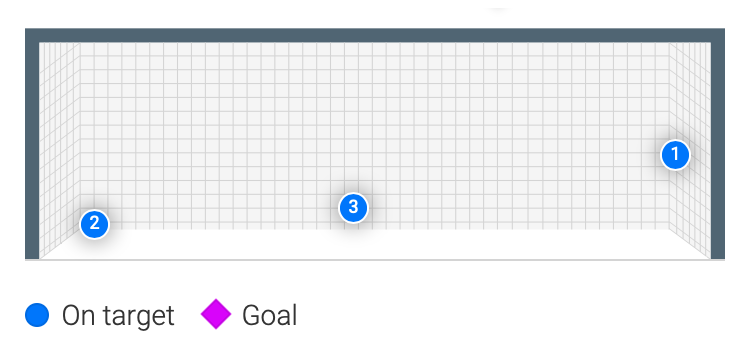Click the center of the back net
The image size is (744, 362).
(x=375, y=136)
